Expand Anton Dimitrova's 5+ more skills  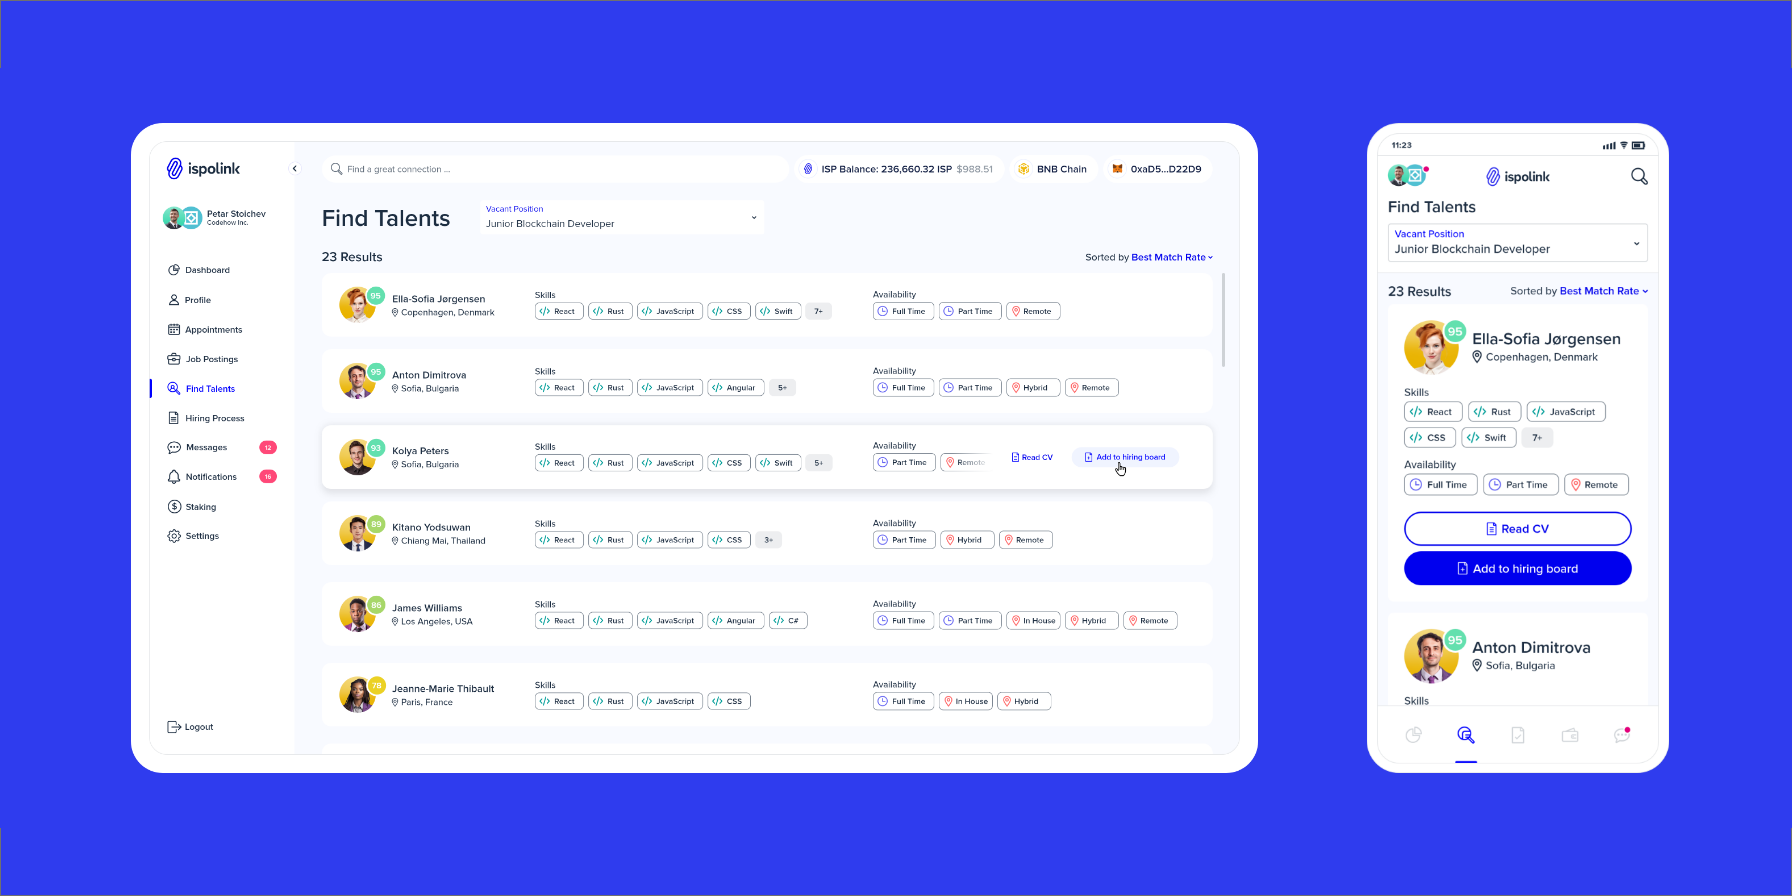pos(782,388)
